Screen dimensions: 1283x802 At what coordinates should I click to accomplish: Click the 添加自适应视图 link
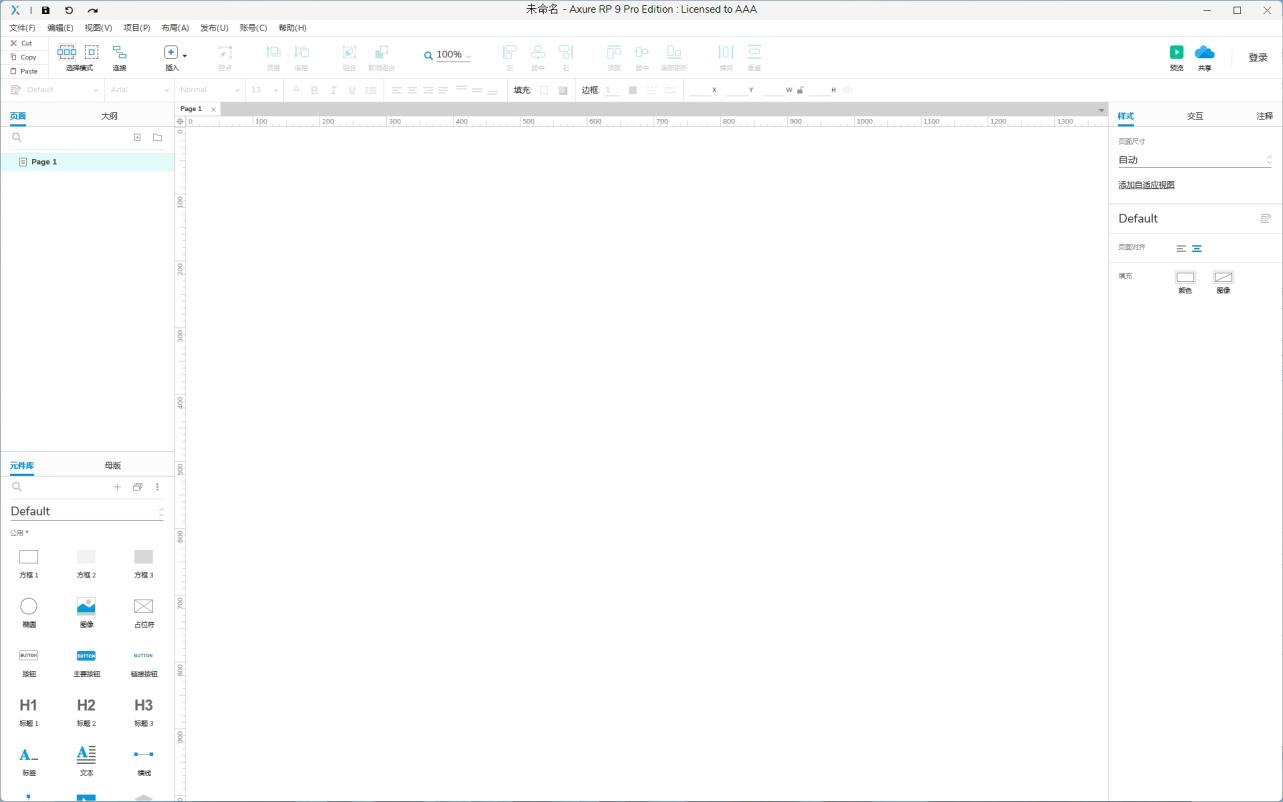(1146, 185)
